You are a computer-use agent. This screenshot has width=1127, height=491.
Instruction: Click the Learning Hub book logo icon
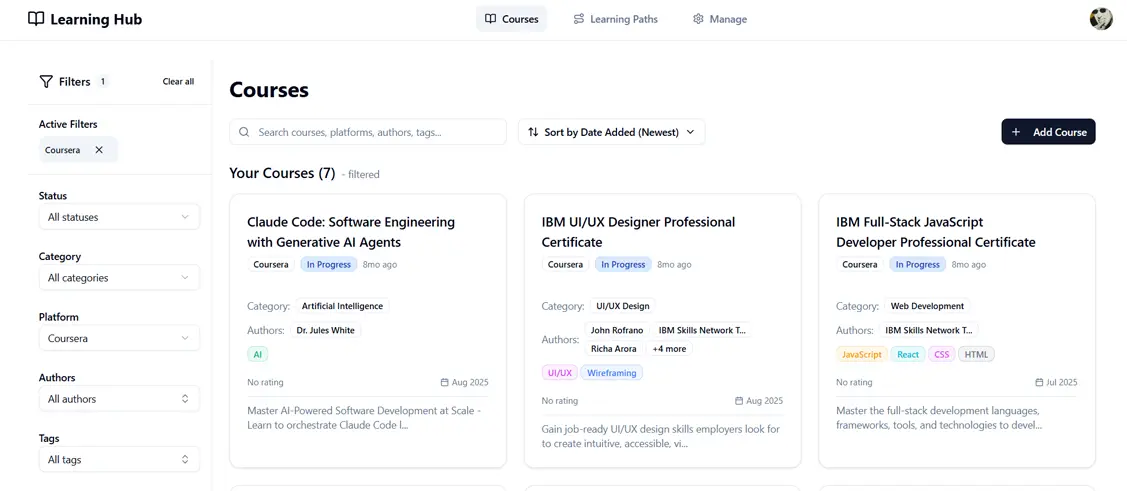tap(36, 19)
